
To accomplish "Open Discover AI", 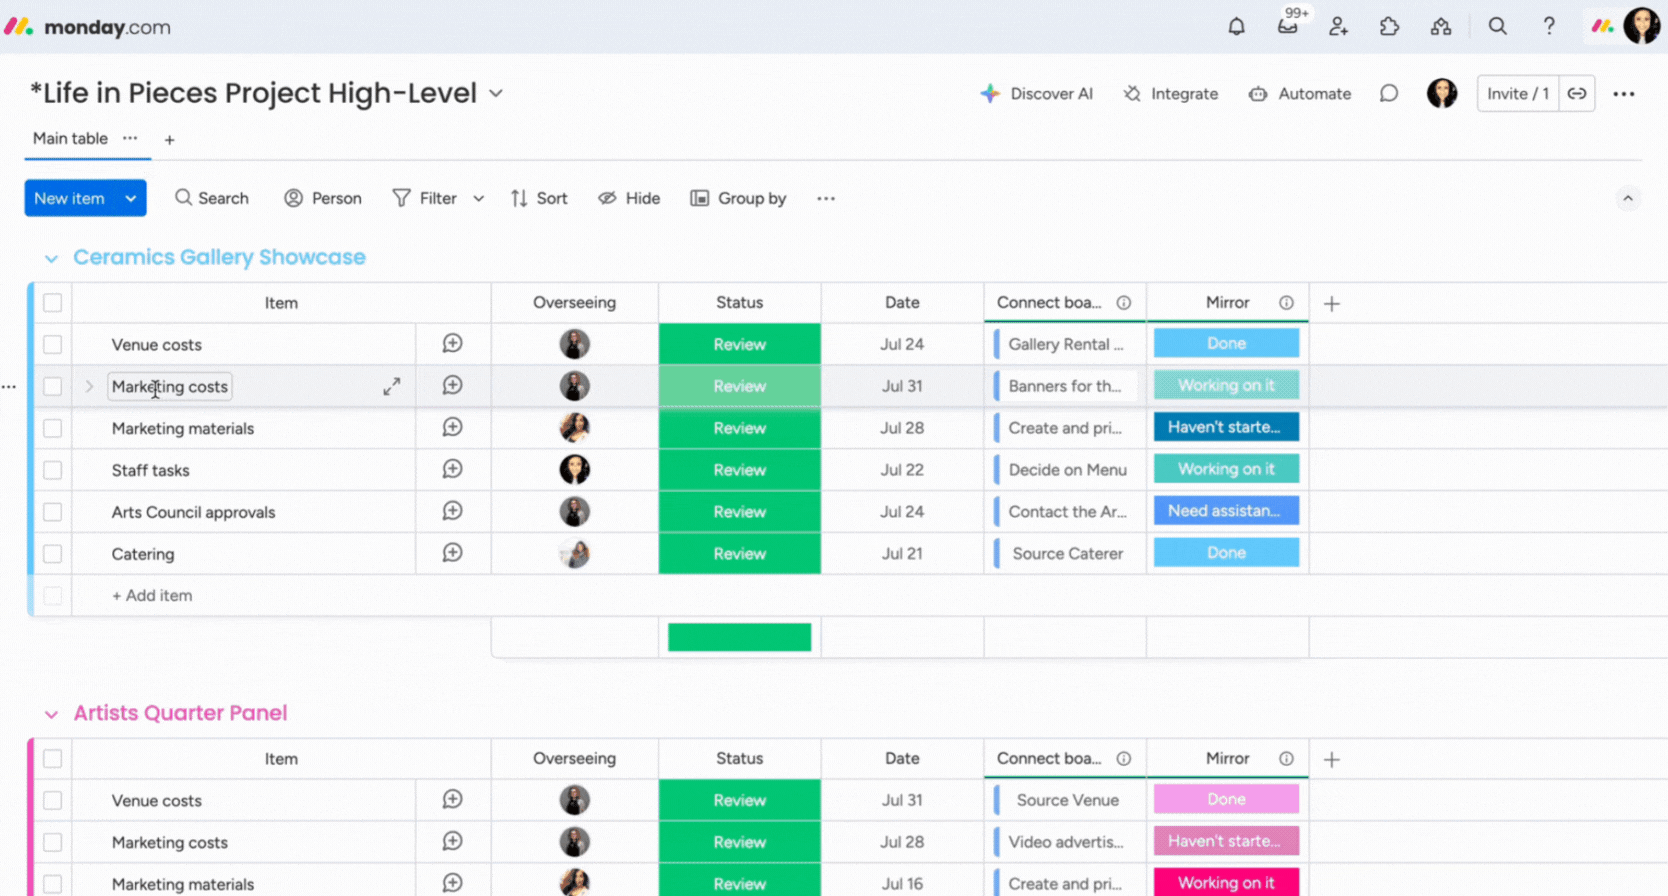I will 1036,93.
